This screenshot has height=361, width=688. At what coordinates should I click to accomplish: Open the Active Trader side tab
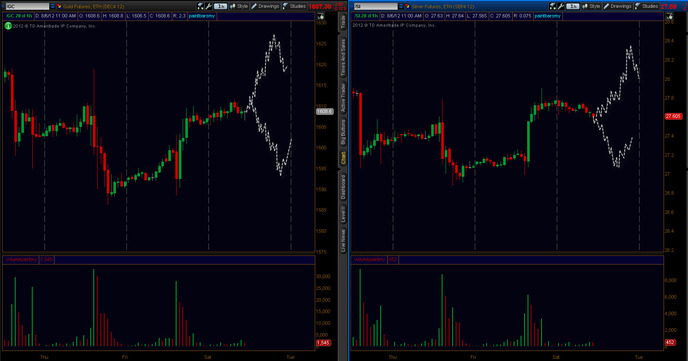343,97
